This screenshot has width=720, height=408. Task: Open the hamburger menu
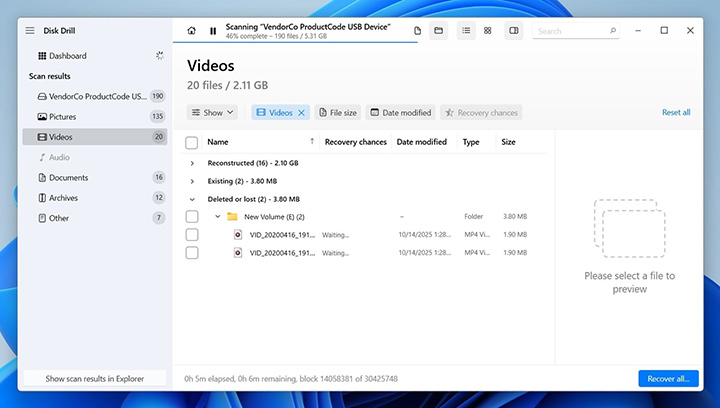coord(30,31)
